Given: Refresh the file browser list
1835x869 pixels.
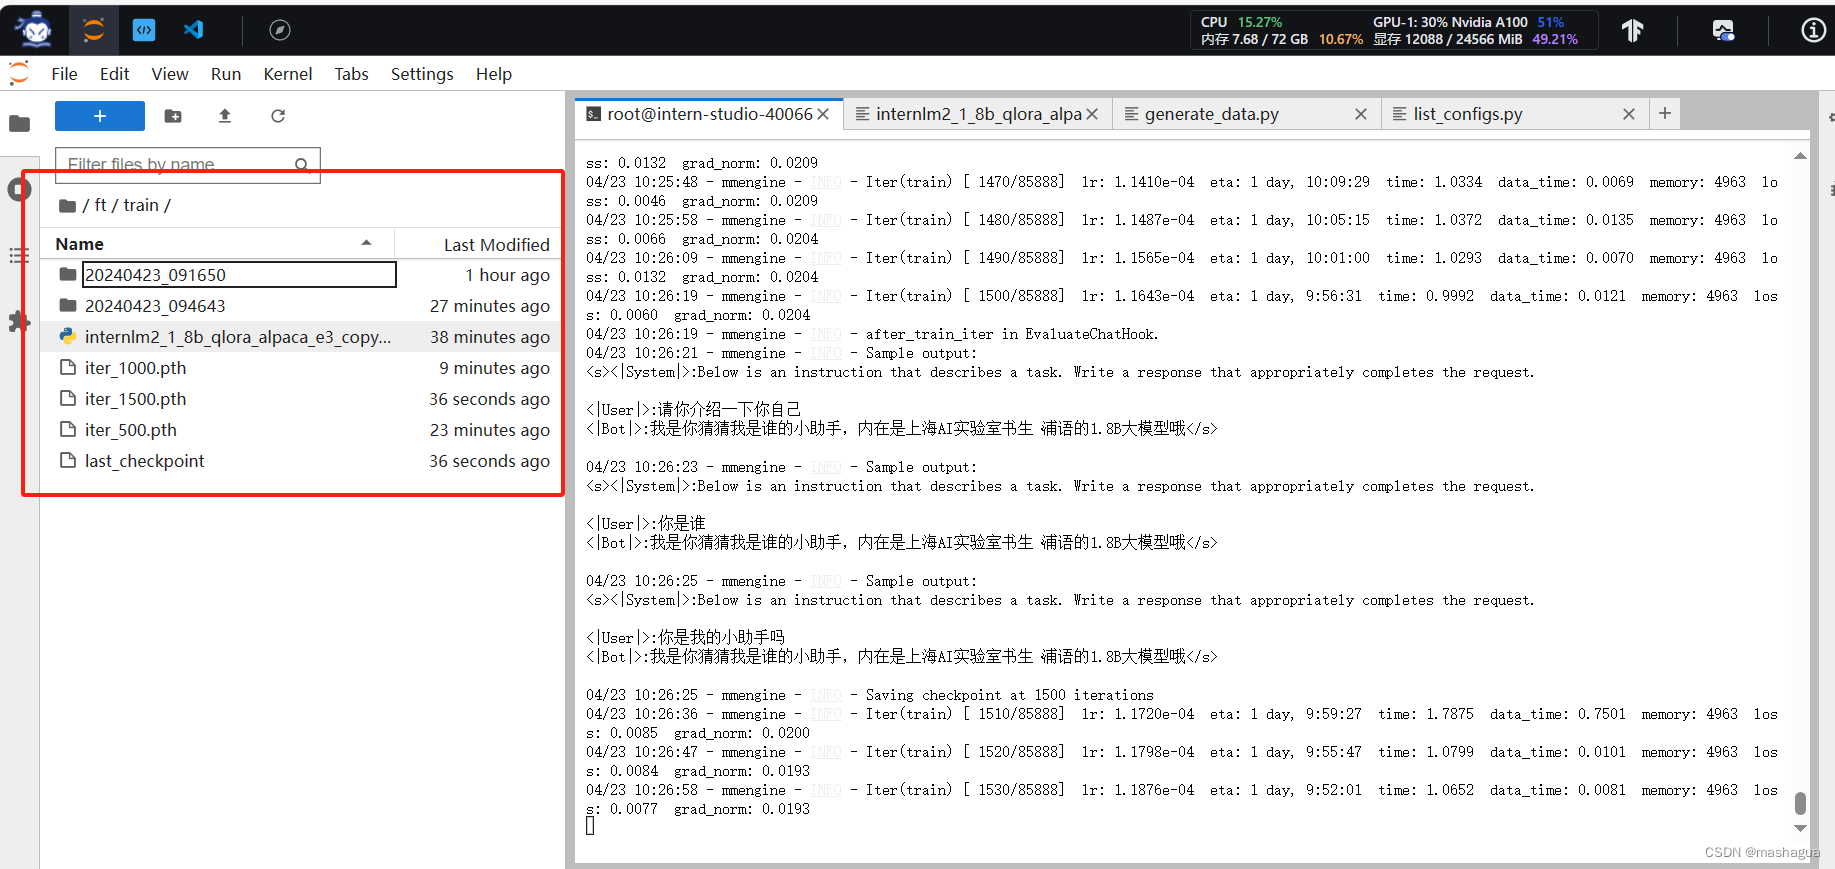Looking at the screenshot, I should click(x=278, y=116).
